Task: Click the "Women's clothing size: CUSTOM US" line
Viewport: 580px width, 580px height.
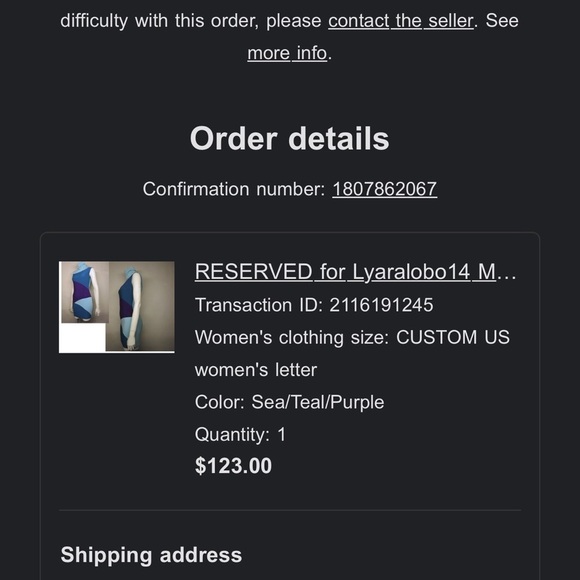Action: pos(352,337)
